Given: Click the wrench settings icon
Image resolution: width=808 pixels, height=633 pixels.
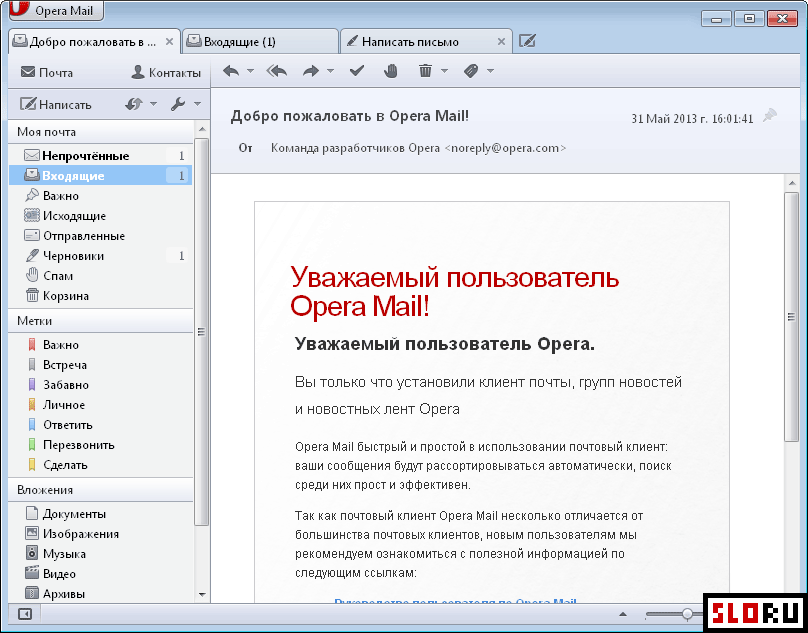Looking at the screenshot, I should click(x=178, y=105).
